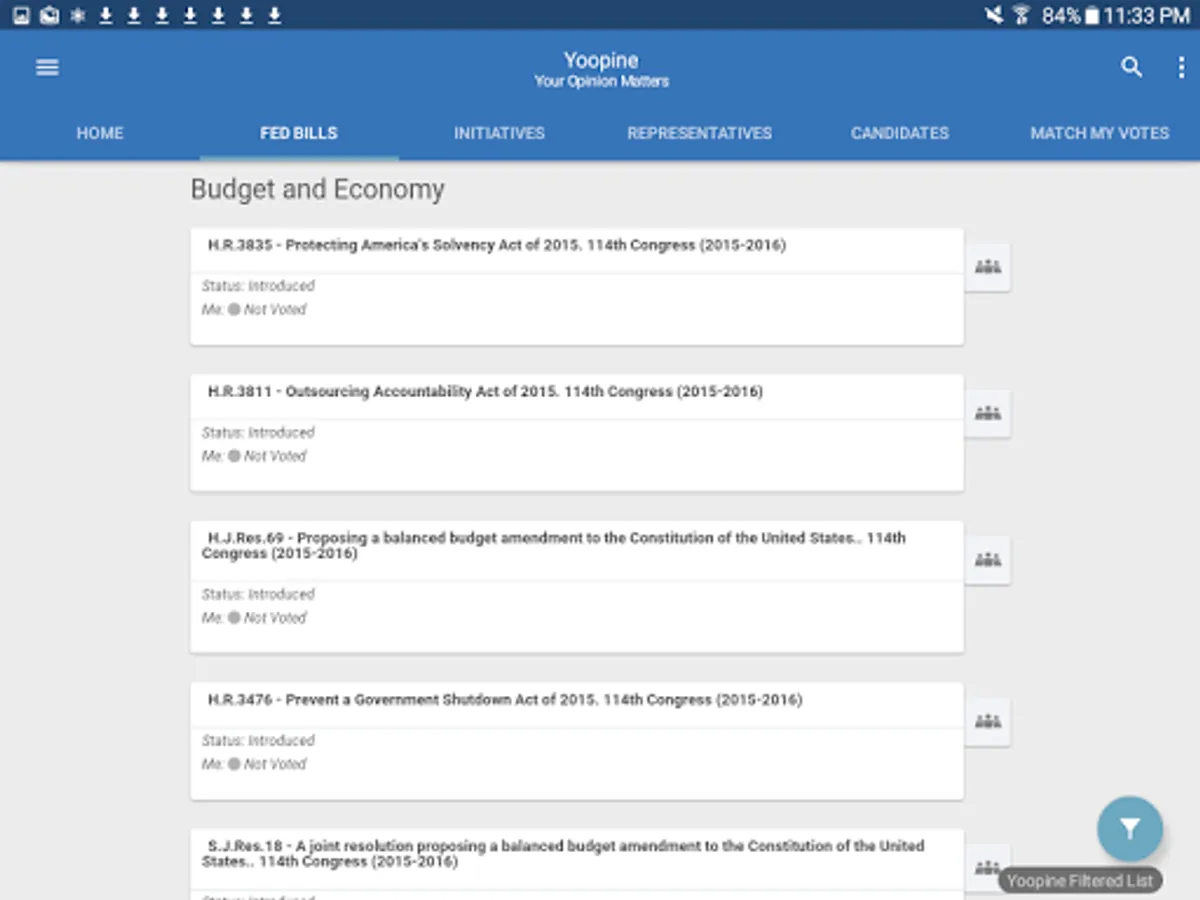Viewport: 1200px width, 900px height.
Task: Tap 'Not Voted' status under H.R.3835
Action: click(x=275, y=310)
